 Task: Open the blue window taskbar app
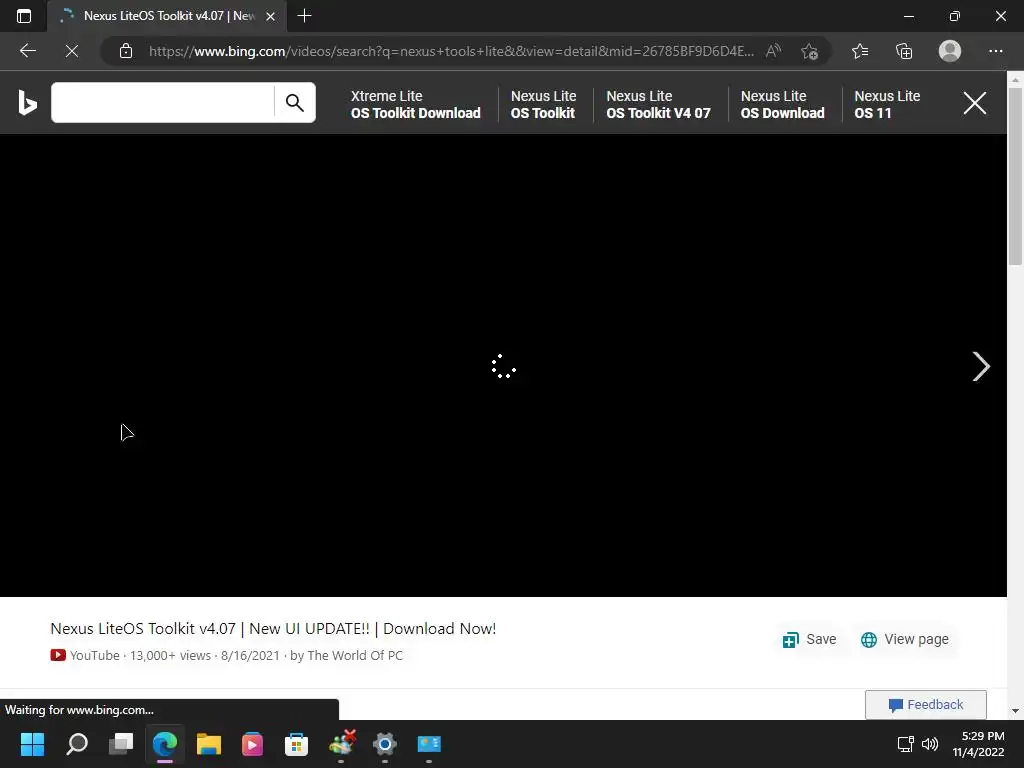tap(429, 744)
